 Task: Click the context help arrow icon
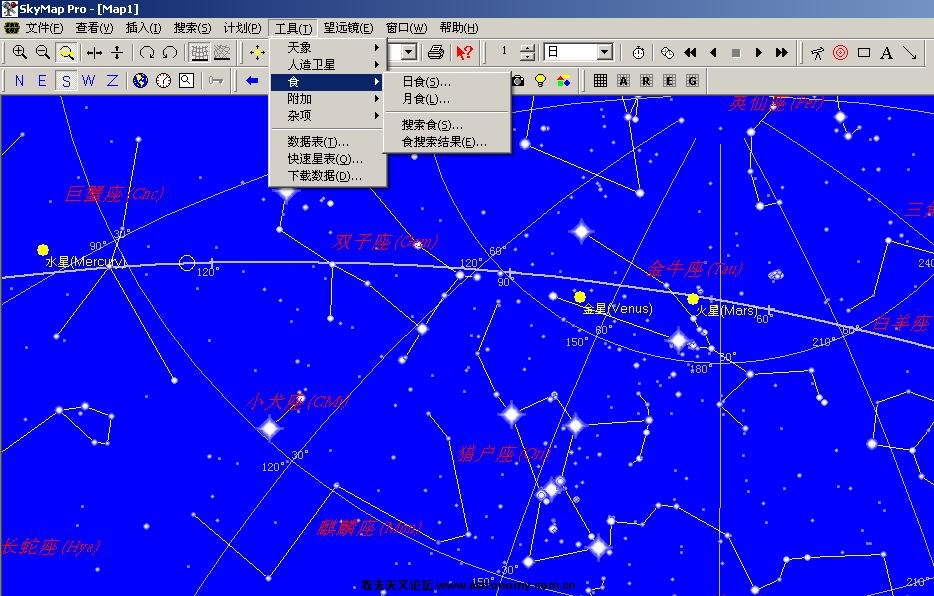click(464, 52)
